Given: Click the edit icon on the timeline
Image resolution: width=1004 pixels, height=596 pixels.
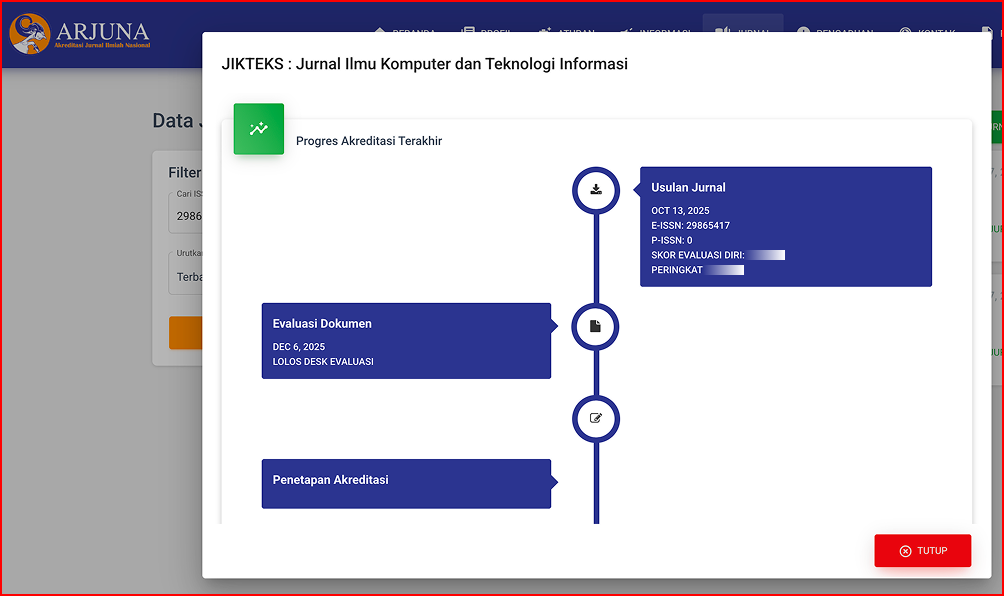Looking at the screenshot, I should coord(596,418).
